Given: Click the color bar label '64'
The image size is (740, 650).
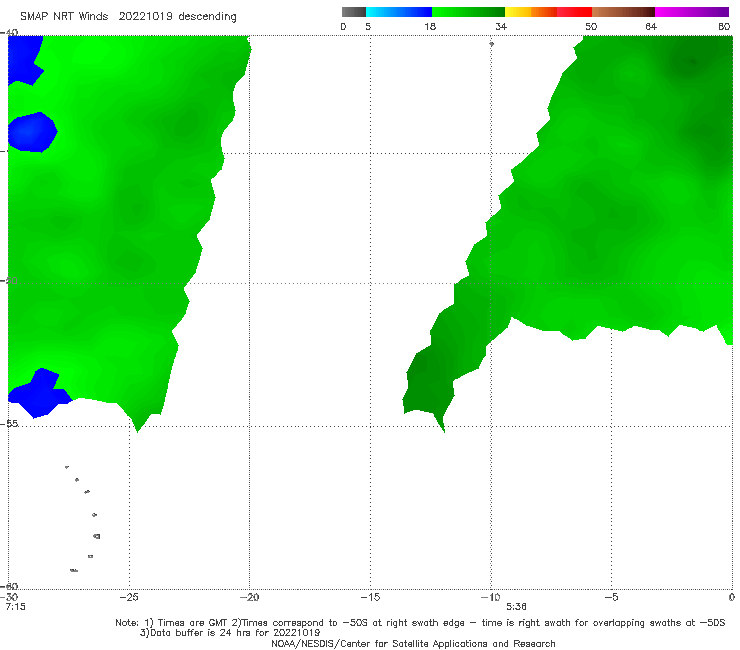Looking at the screenshot, I should click(x=651, y=26).
